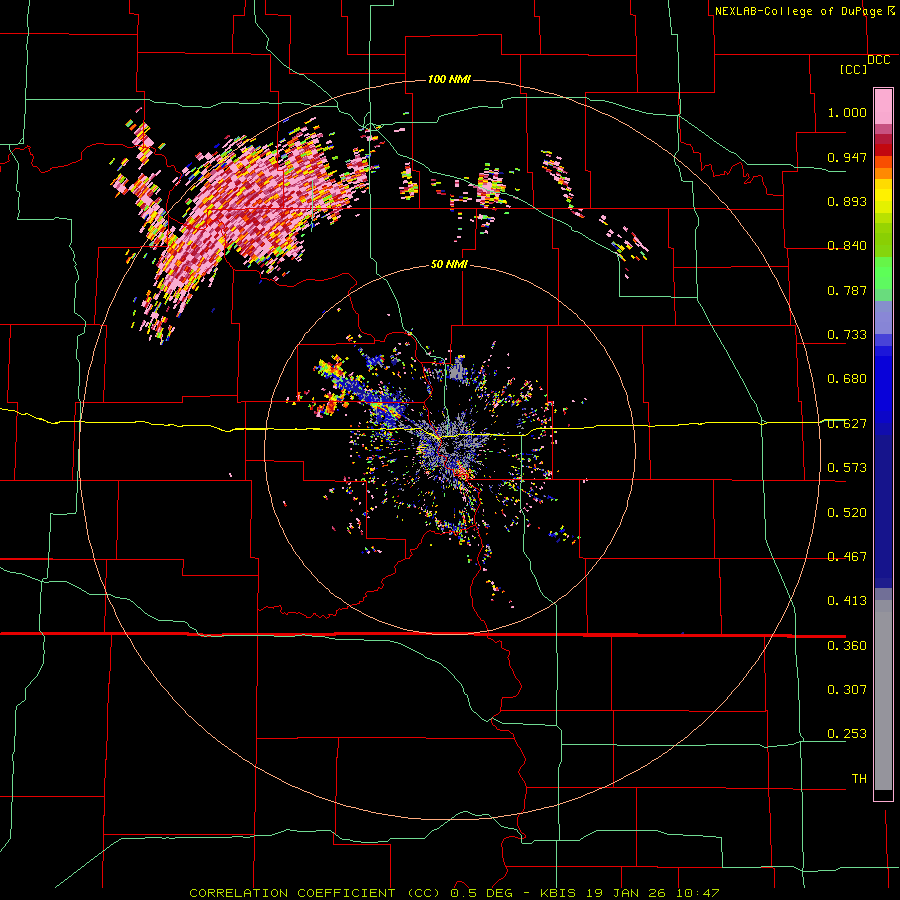This screenshot has width=900, height=900.
Task: Click the 100 NMI range ring label
Action: tap(449, 79)
